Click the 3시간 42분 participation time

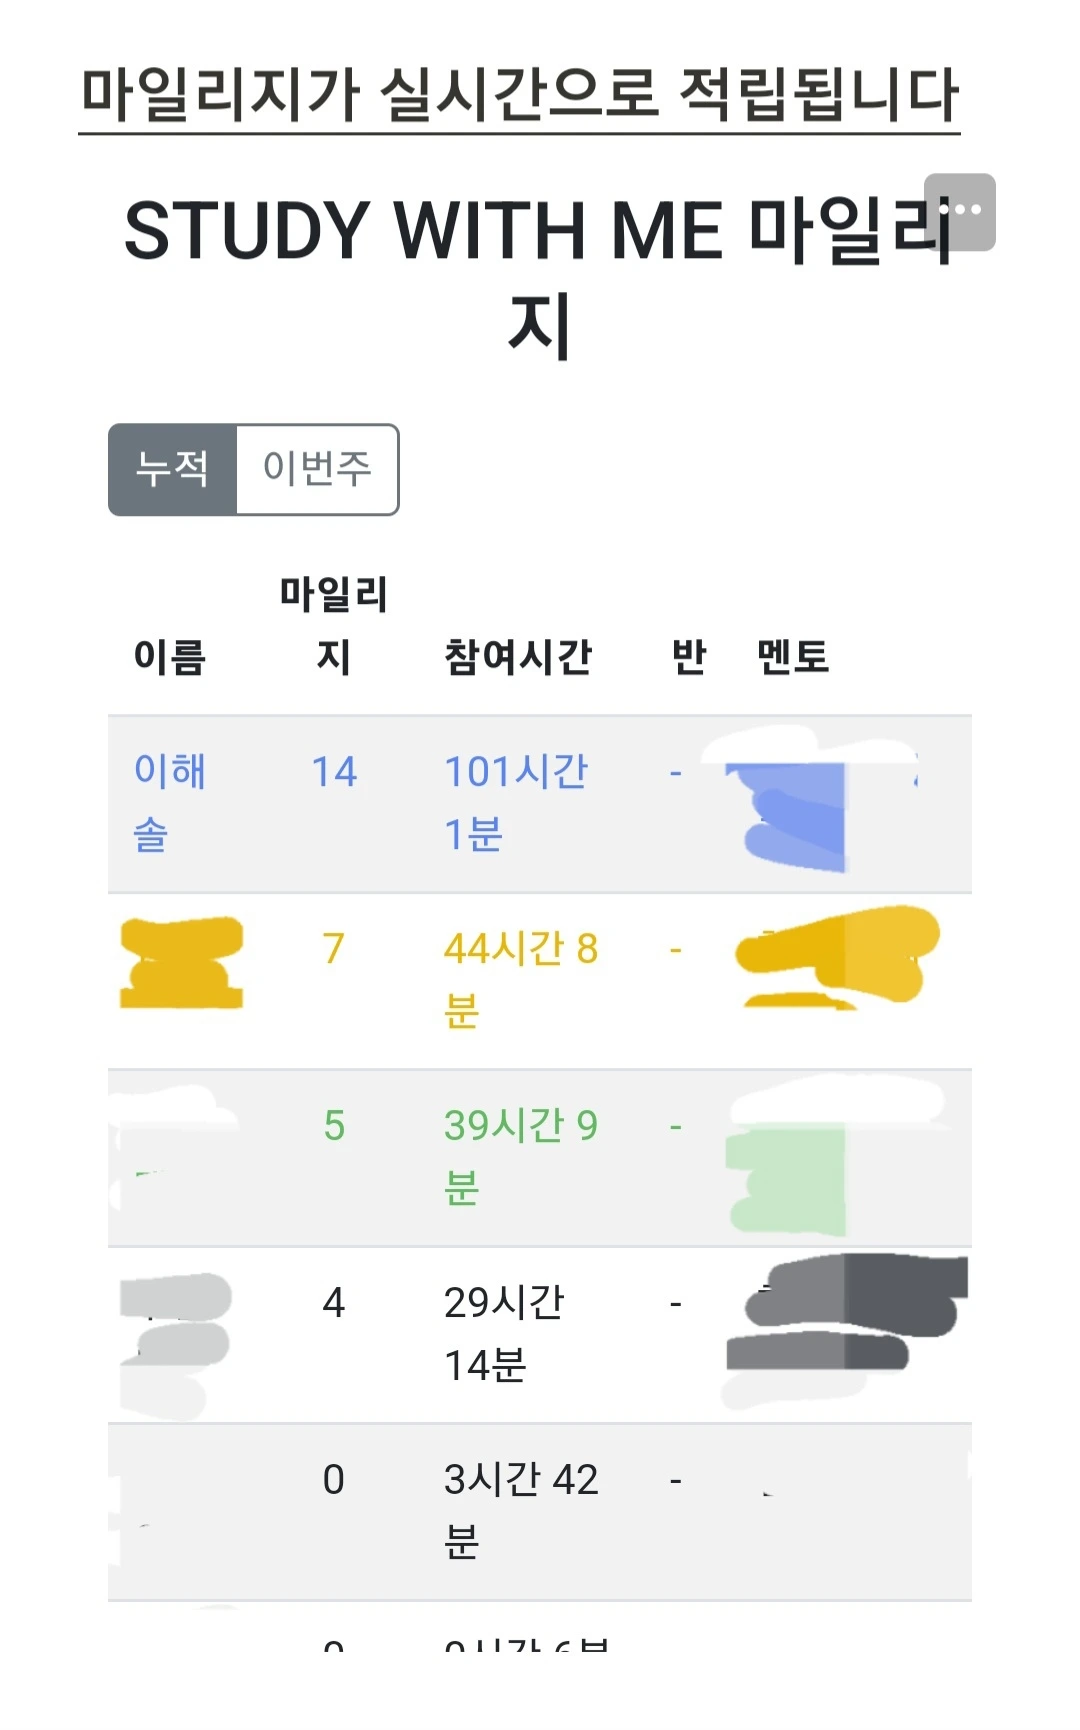[x=521, y=1511]
